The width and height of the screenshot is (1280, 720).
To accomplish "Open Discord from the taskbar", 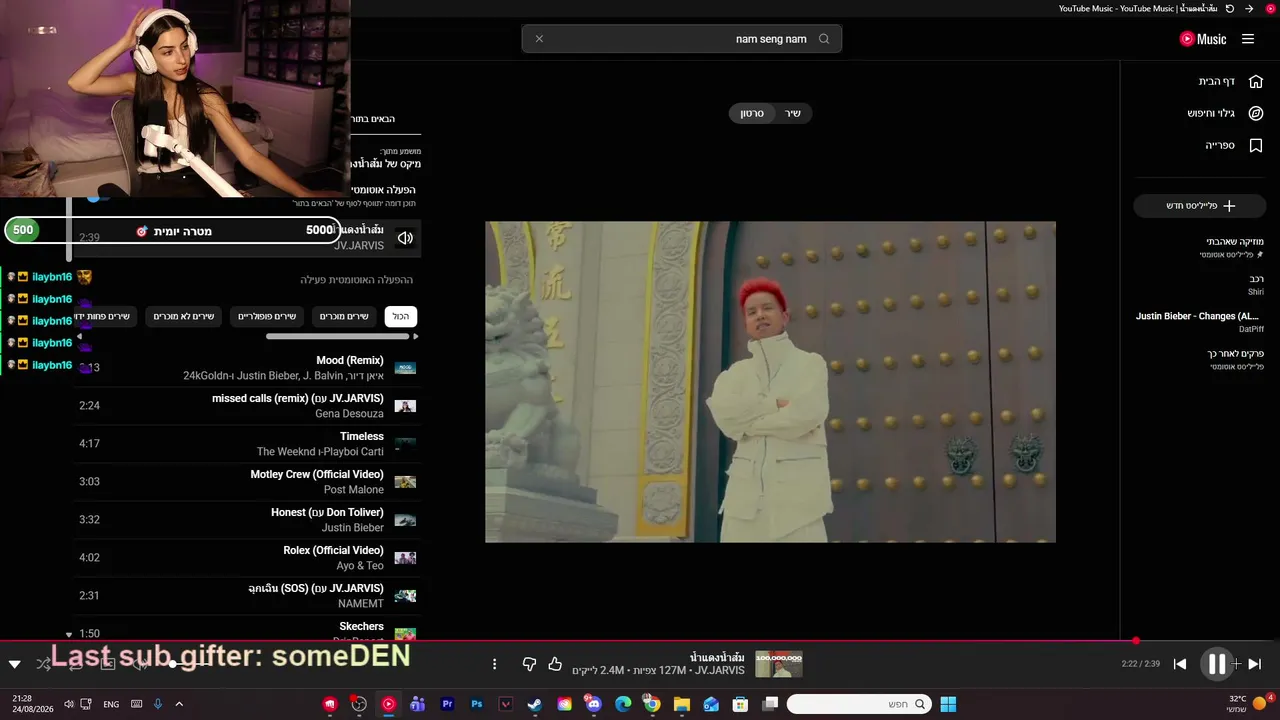I will click(594, 704).
